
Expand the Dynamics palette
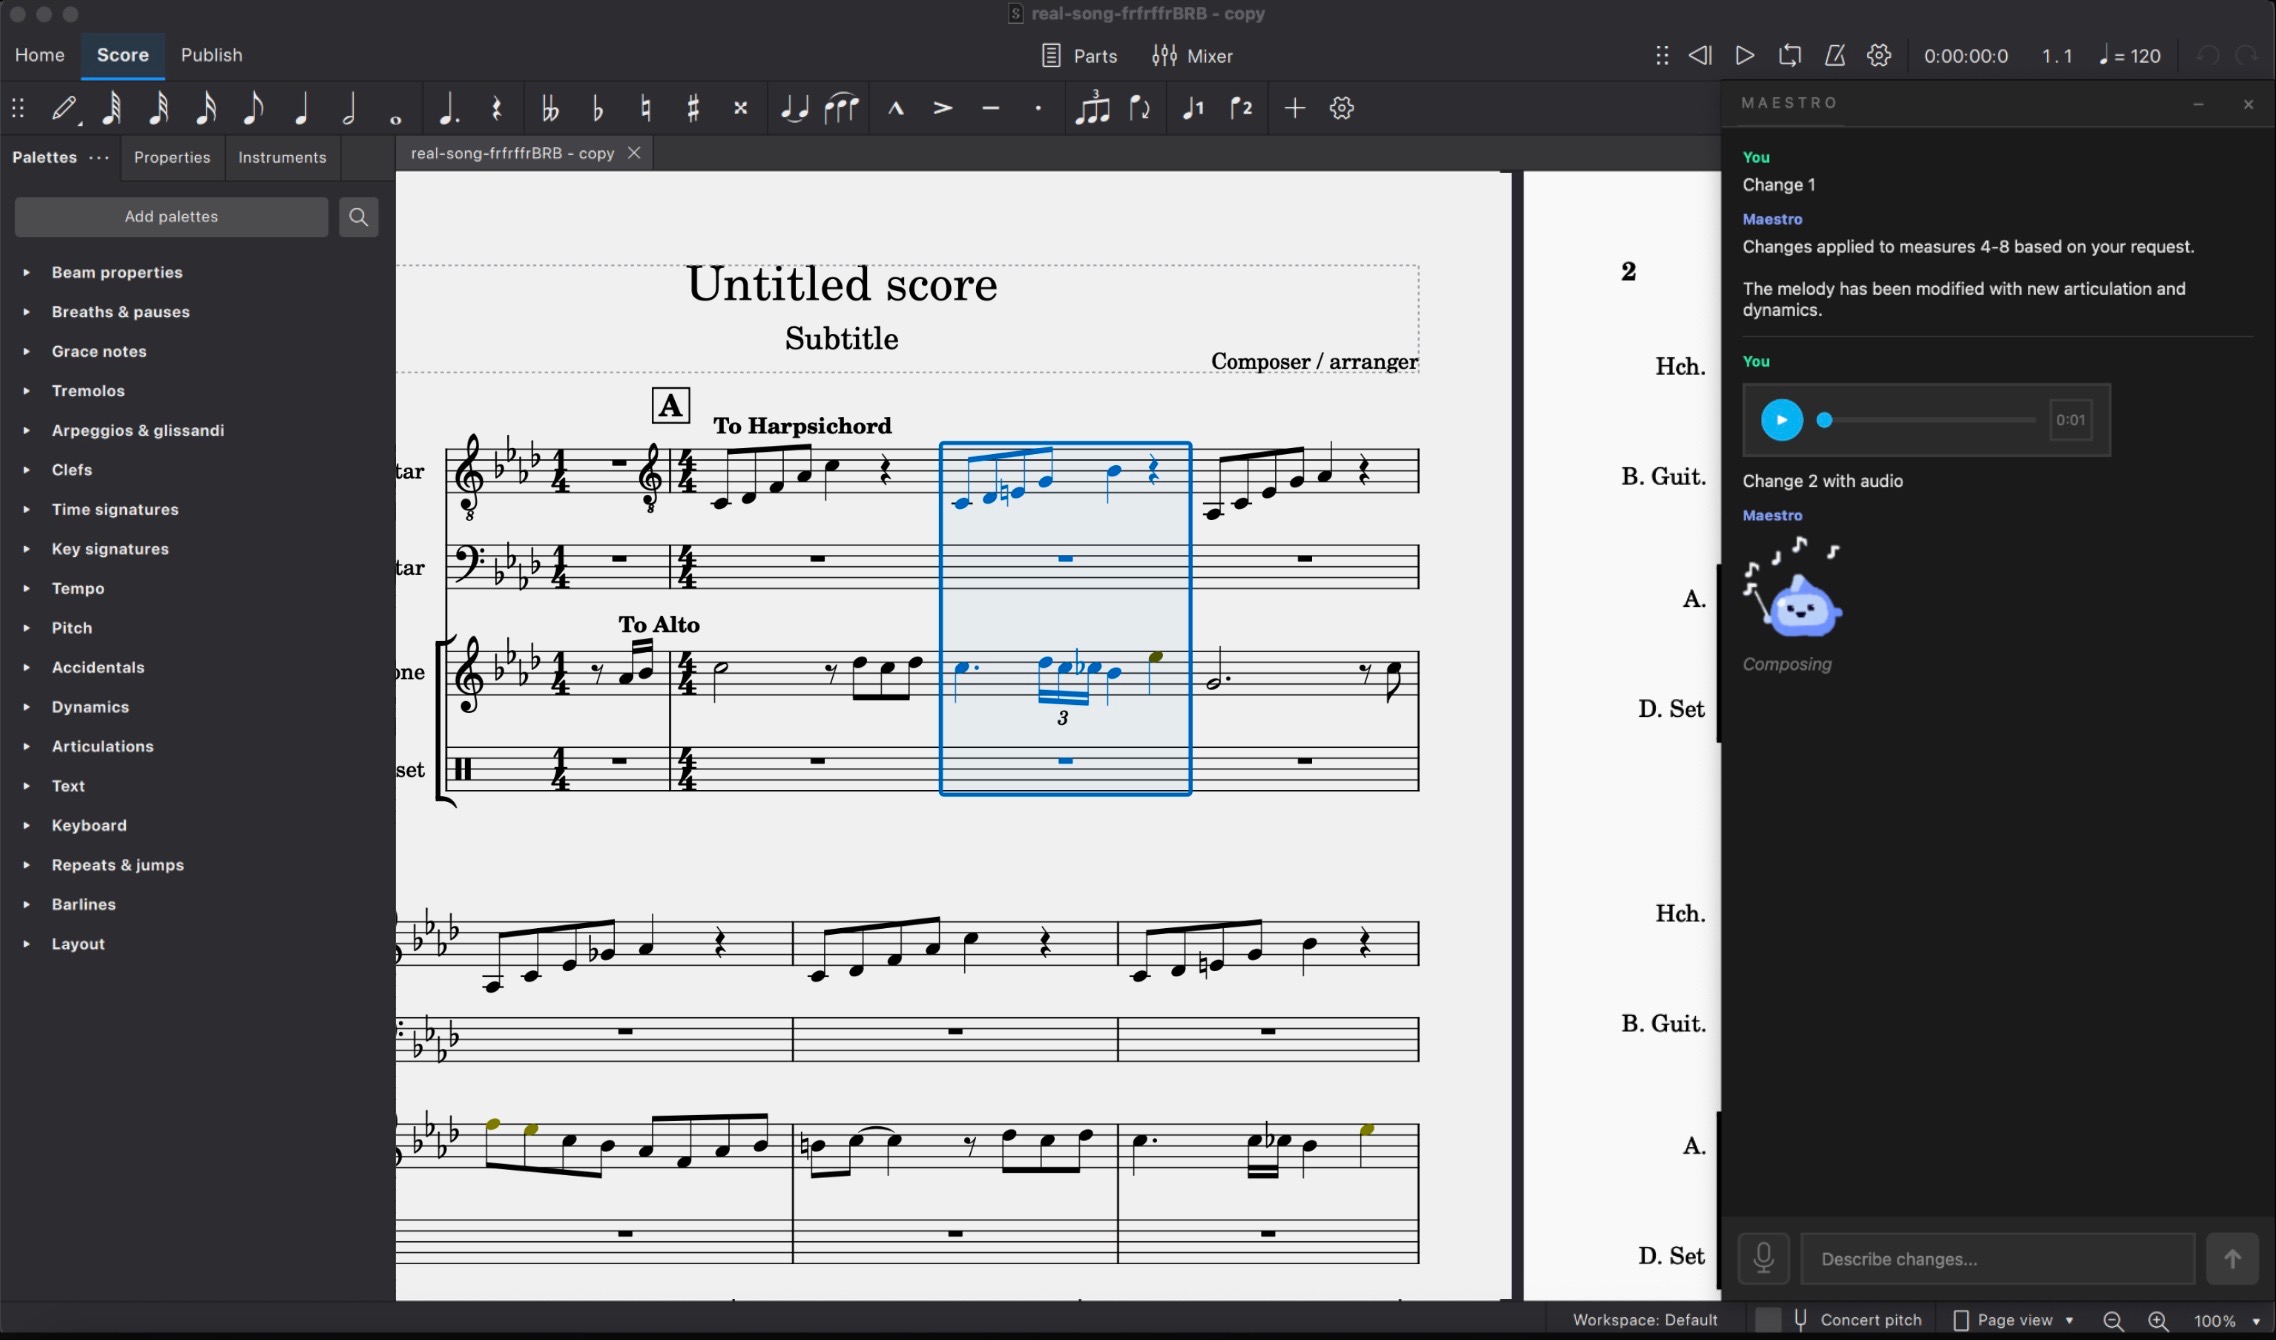coord(90,707)
